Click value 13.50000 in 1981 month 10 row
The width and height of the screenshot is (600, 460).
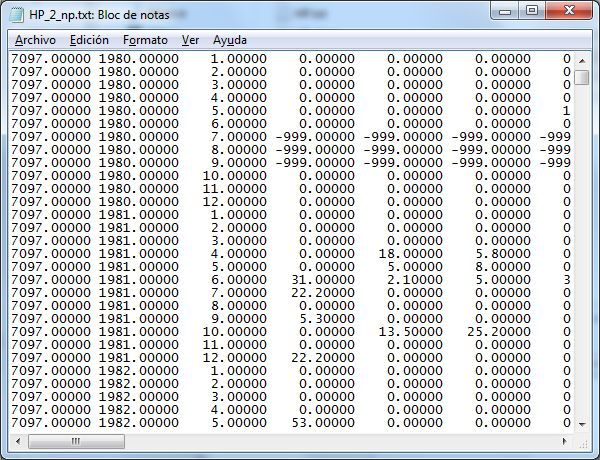410,331
